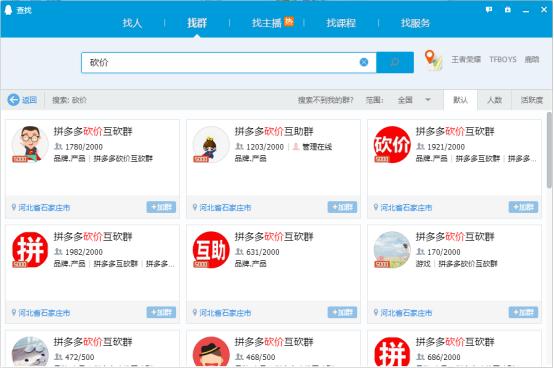This screenshot has width=554, height=369.
Task: Open the 找服务 tab
Action: pyautogui.click(x=416, y=23)
